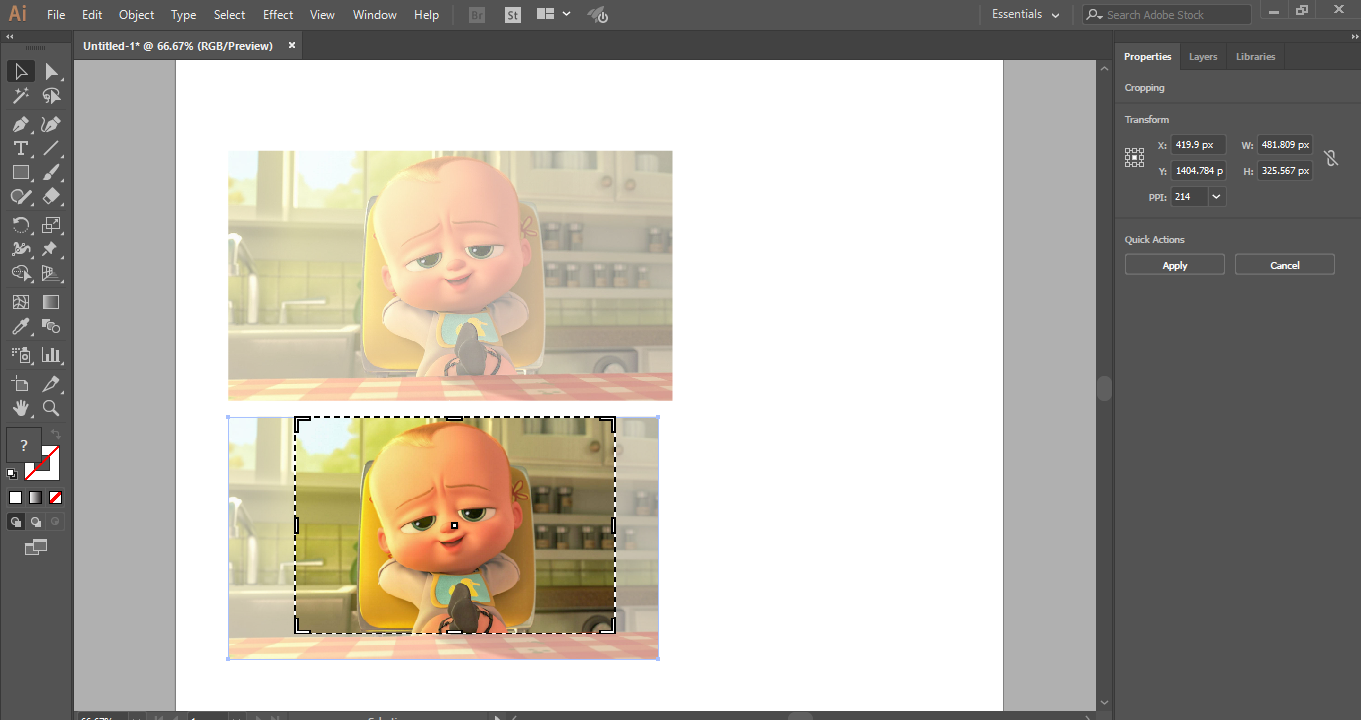This screenshot has height=720, width=1361.
Task: Set the reference point grid in Transform
Action: (x=1134, y=157)
